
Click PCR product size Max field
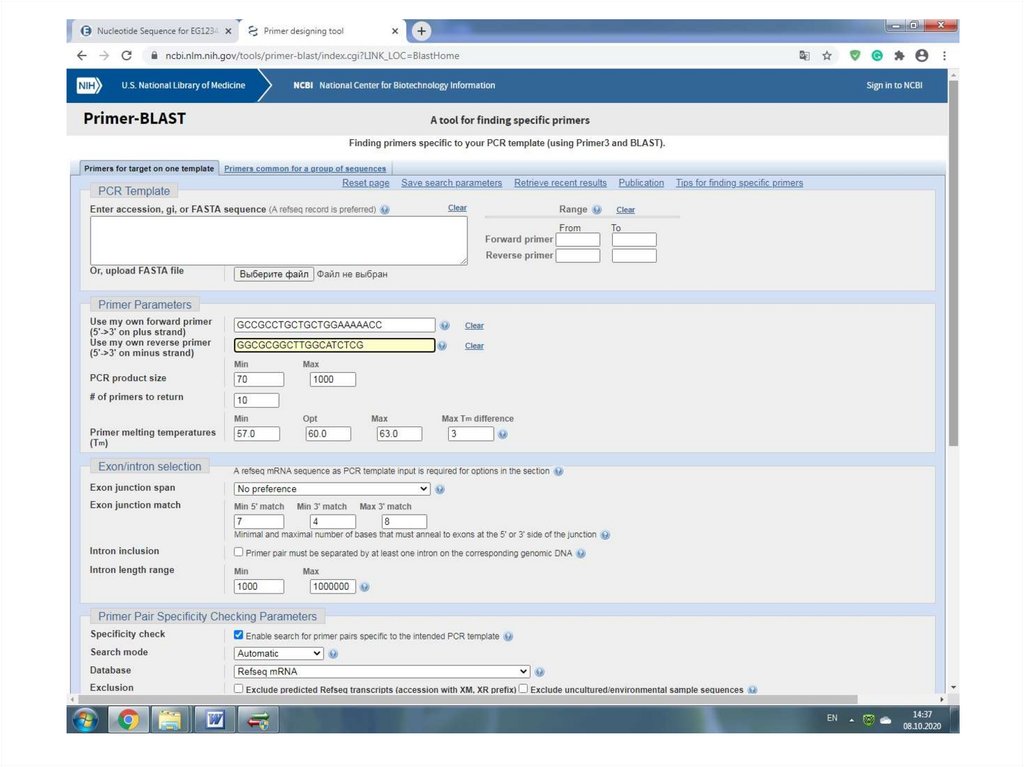coord(332,380)
